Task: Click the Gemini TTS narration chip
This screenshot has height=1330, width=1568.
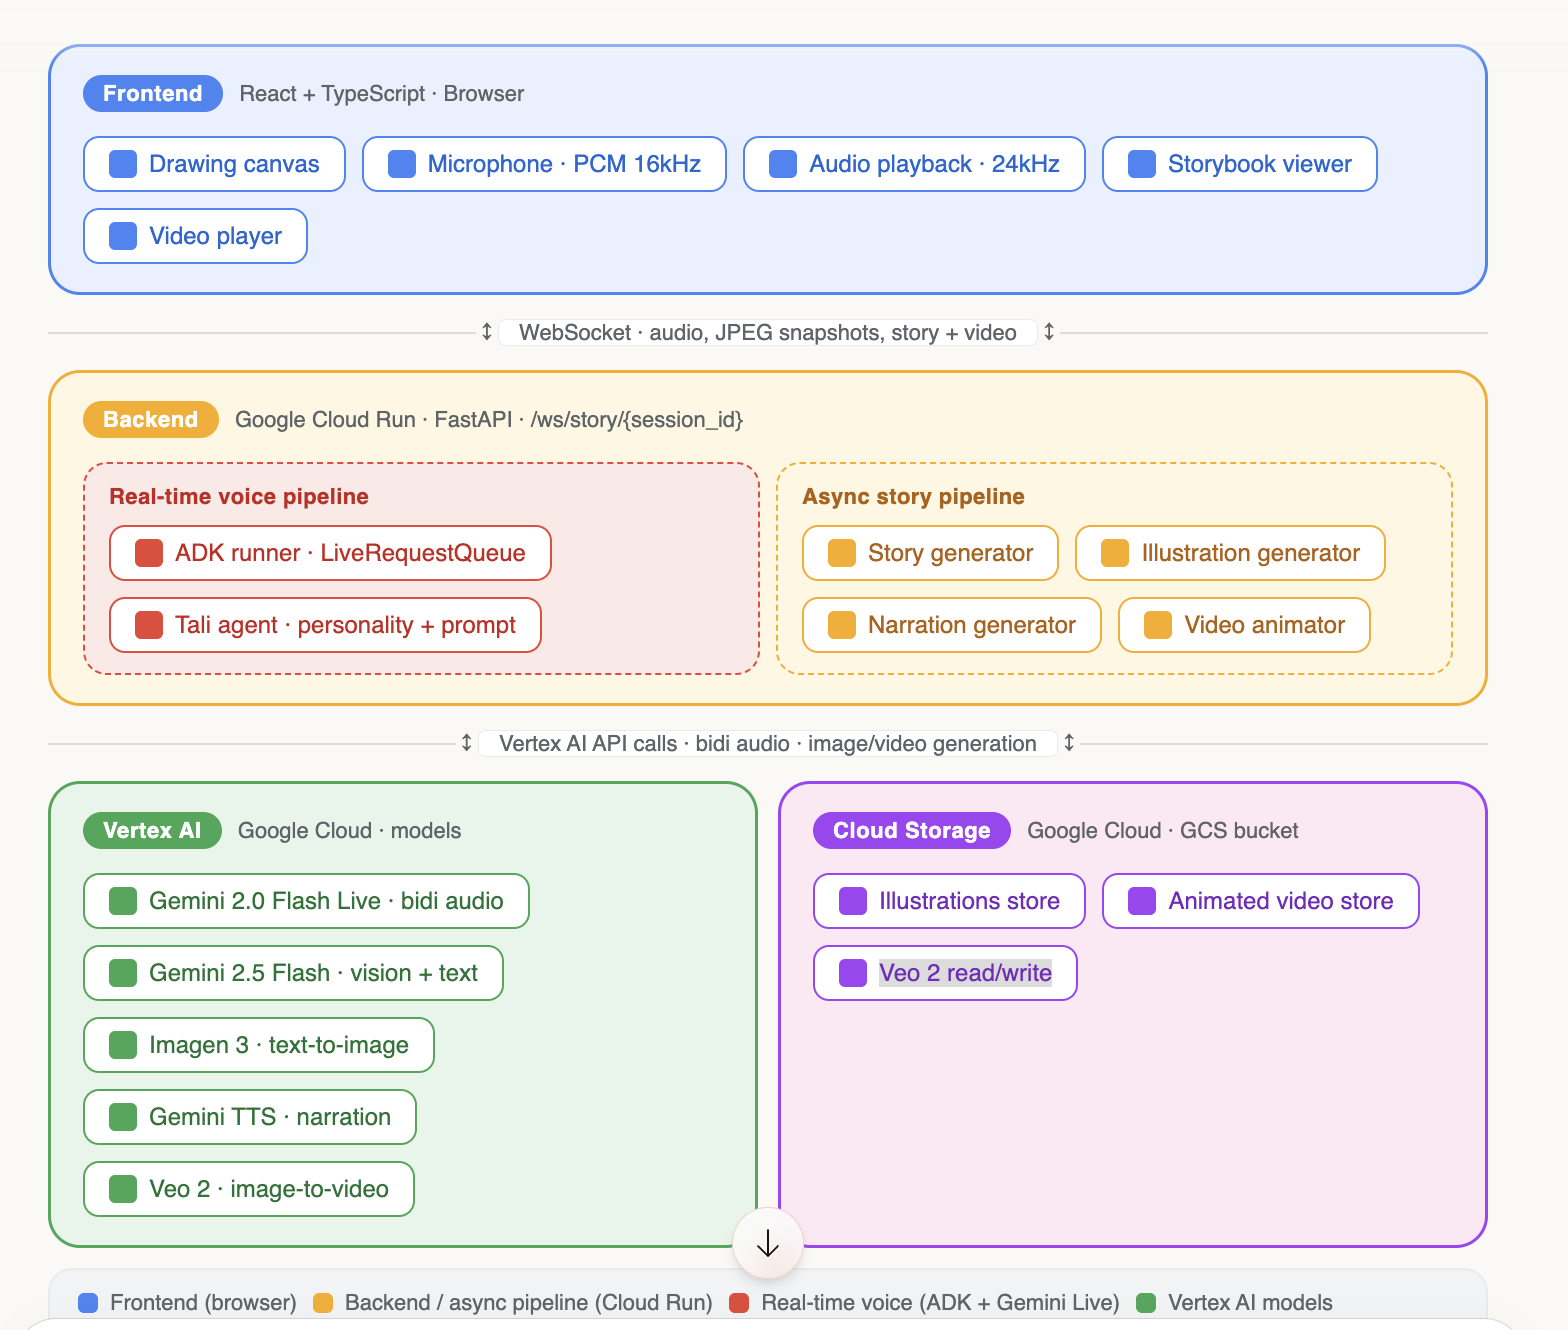Action: [x=250, y=1117]
